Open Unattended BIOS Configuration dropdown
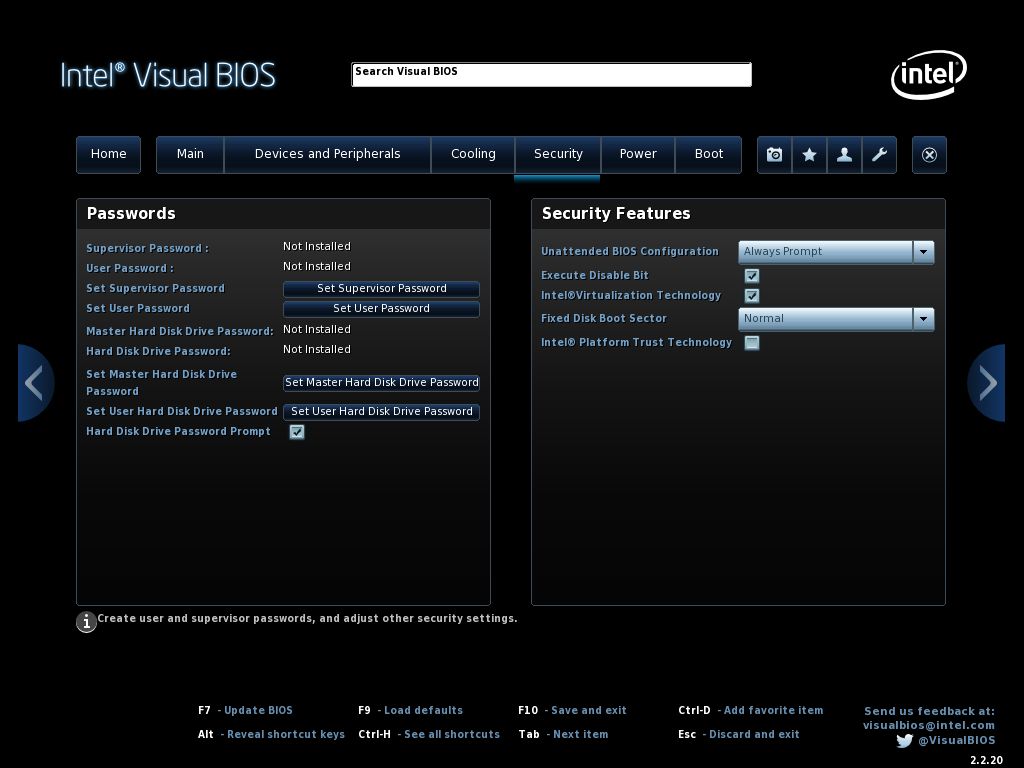Viewport: 1024px width, 768px height. pos(836,252)
